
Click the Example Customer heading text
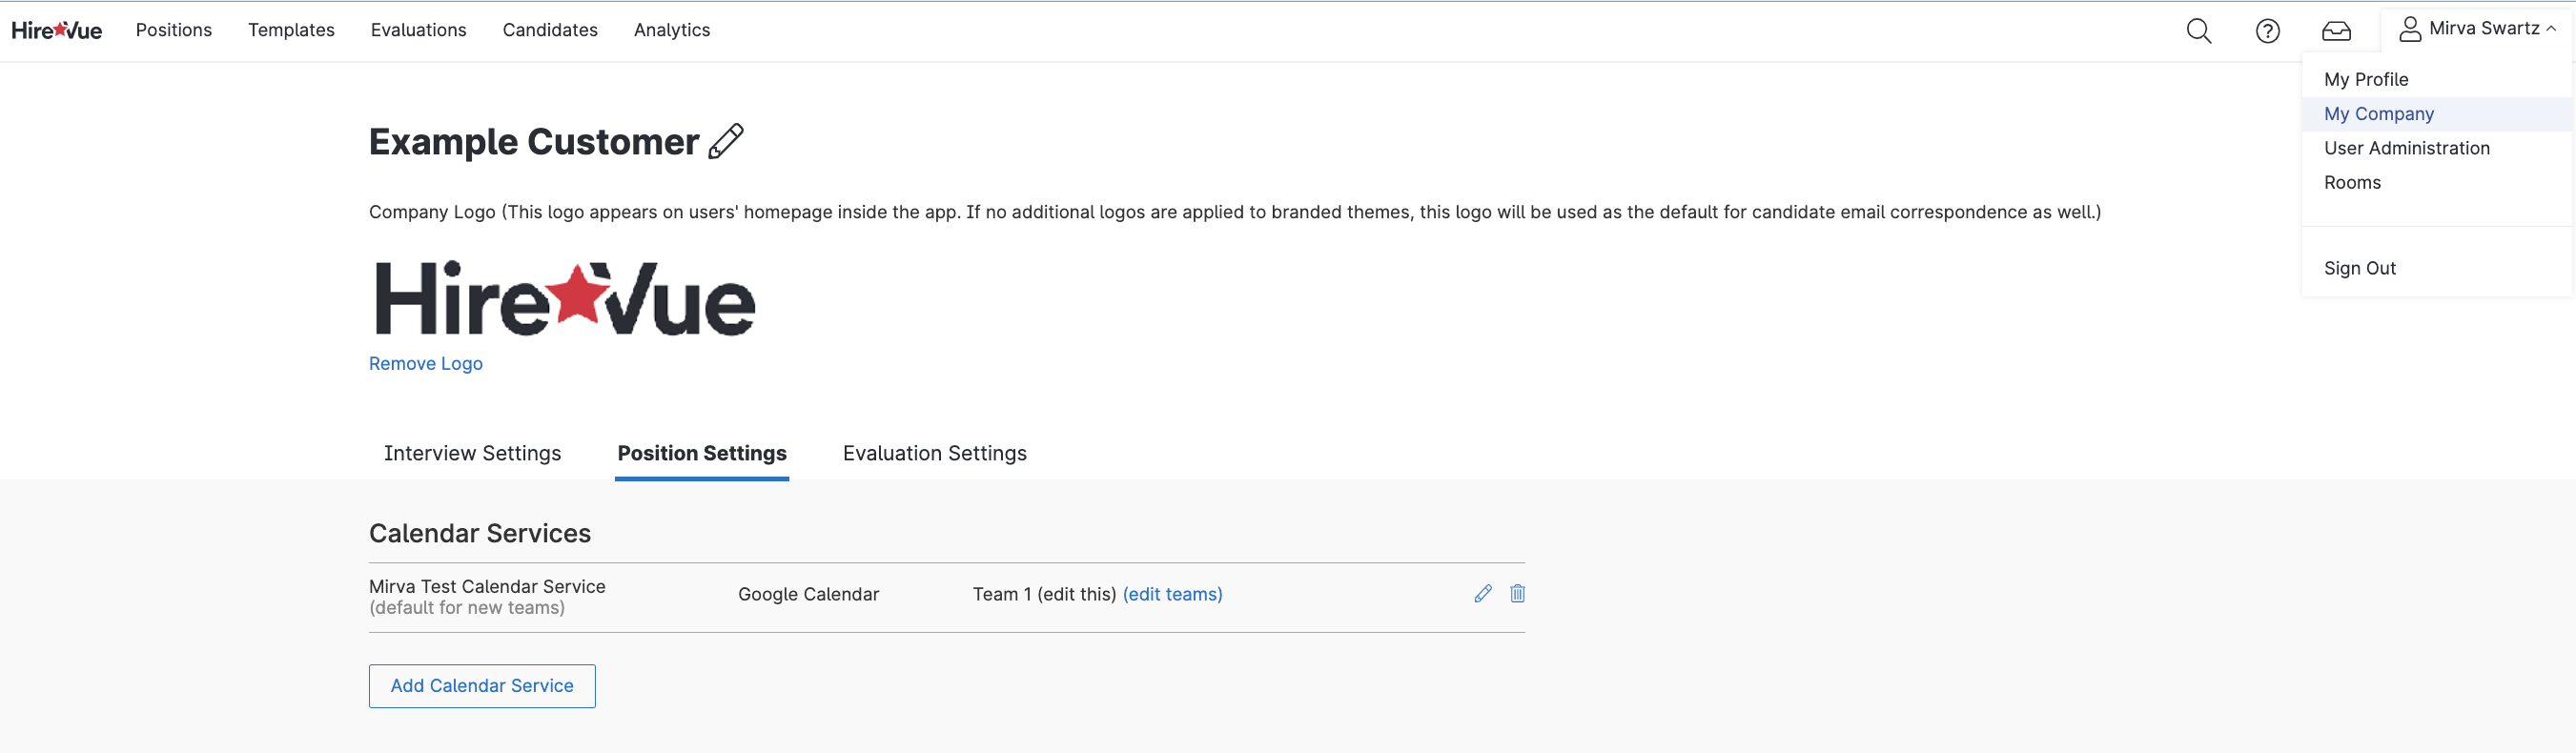click(x=534, y=142)
